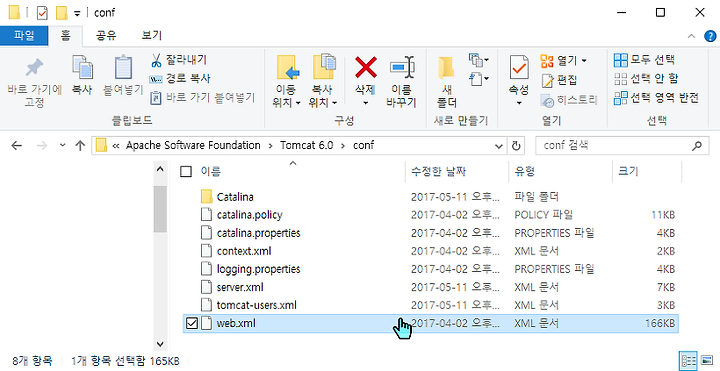
Task: Click the navigation pane scroll down arrow
Action: (160, 343)
